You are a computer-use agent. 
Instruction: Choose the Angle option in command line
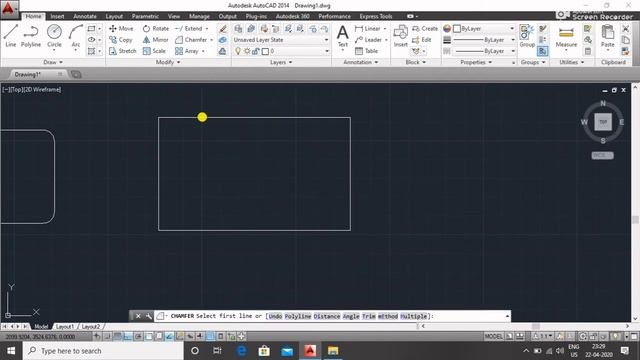pos(351,316)
